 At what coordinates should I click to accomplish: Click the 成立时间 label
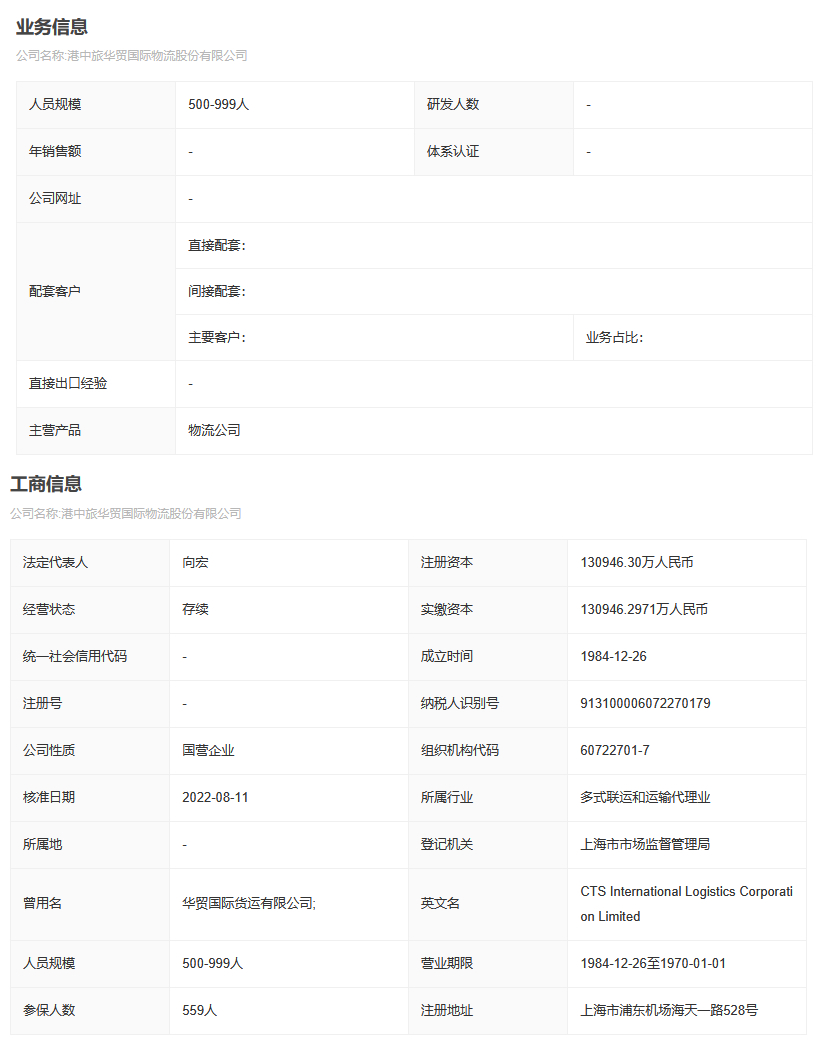(447, 656)
